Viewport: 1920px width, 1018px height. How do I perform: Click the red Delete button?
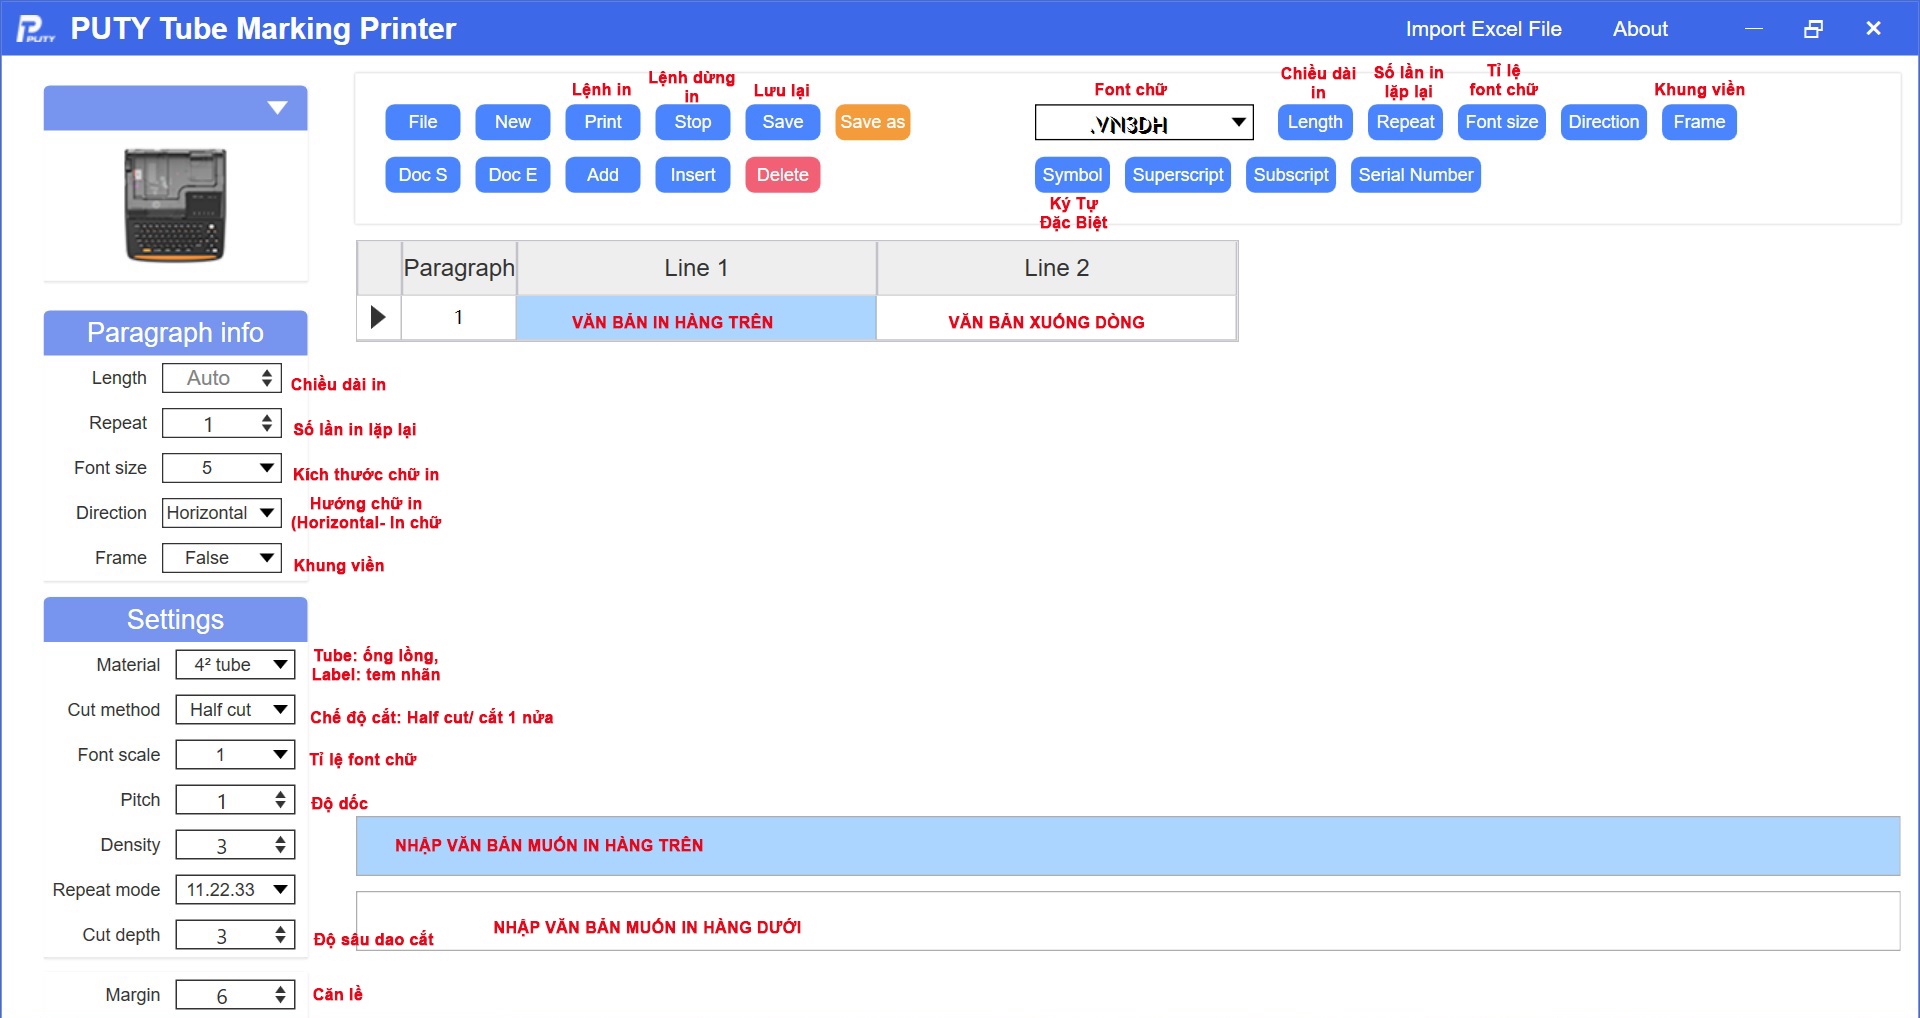782,175
